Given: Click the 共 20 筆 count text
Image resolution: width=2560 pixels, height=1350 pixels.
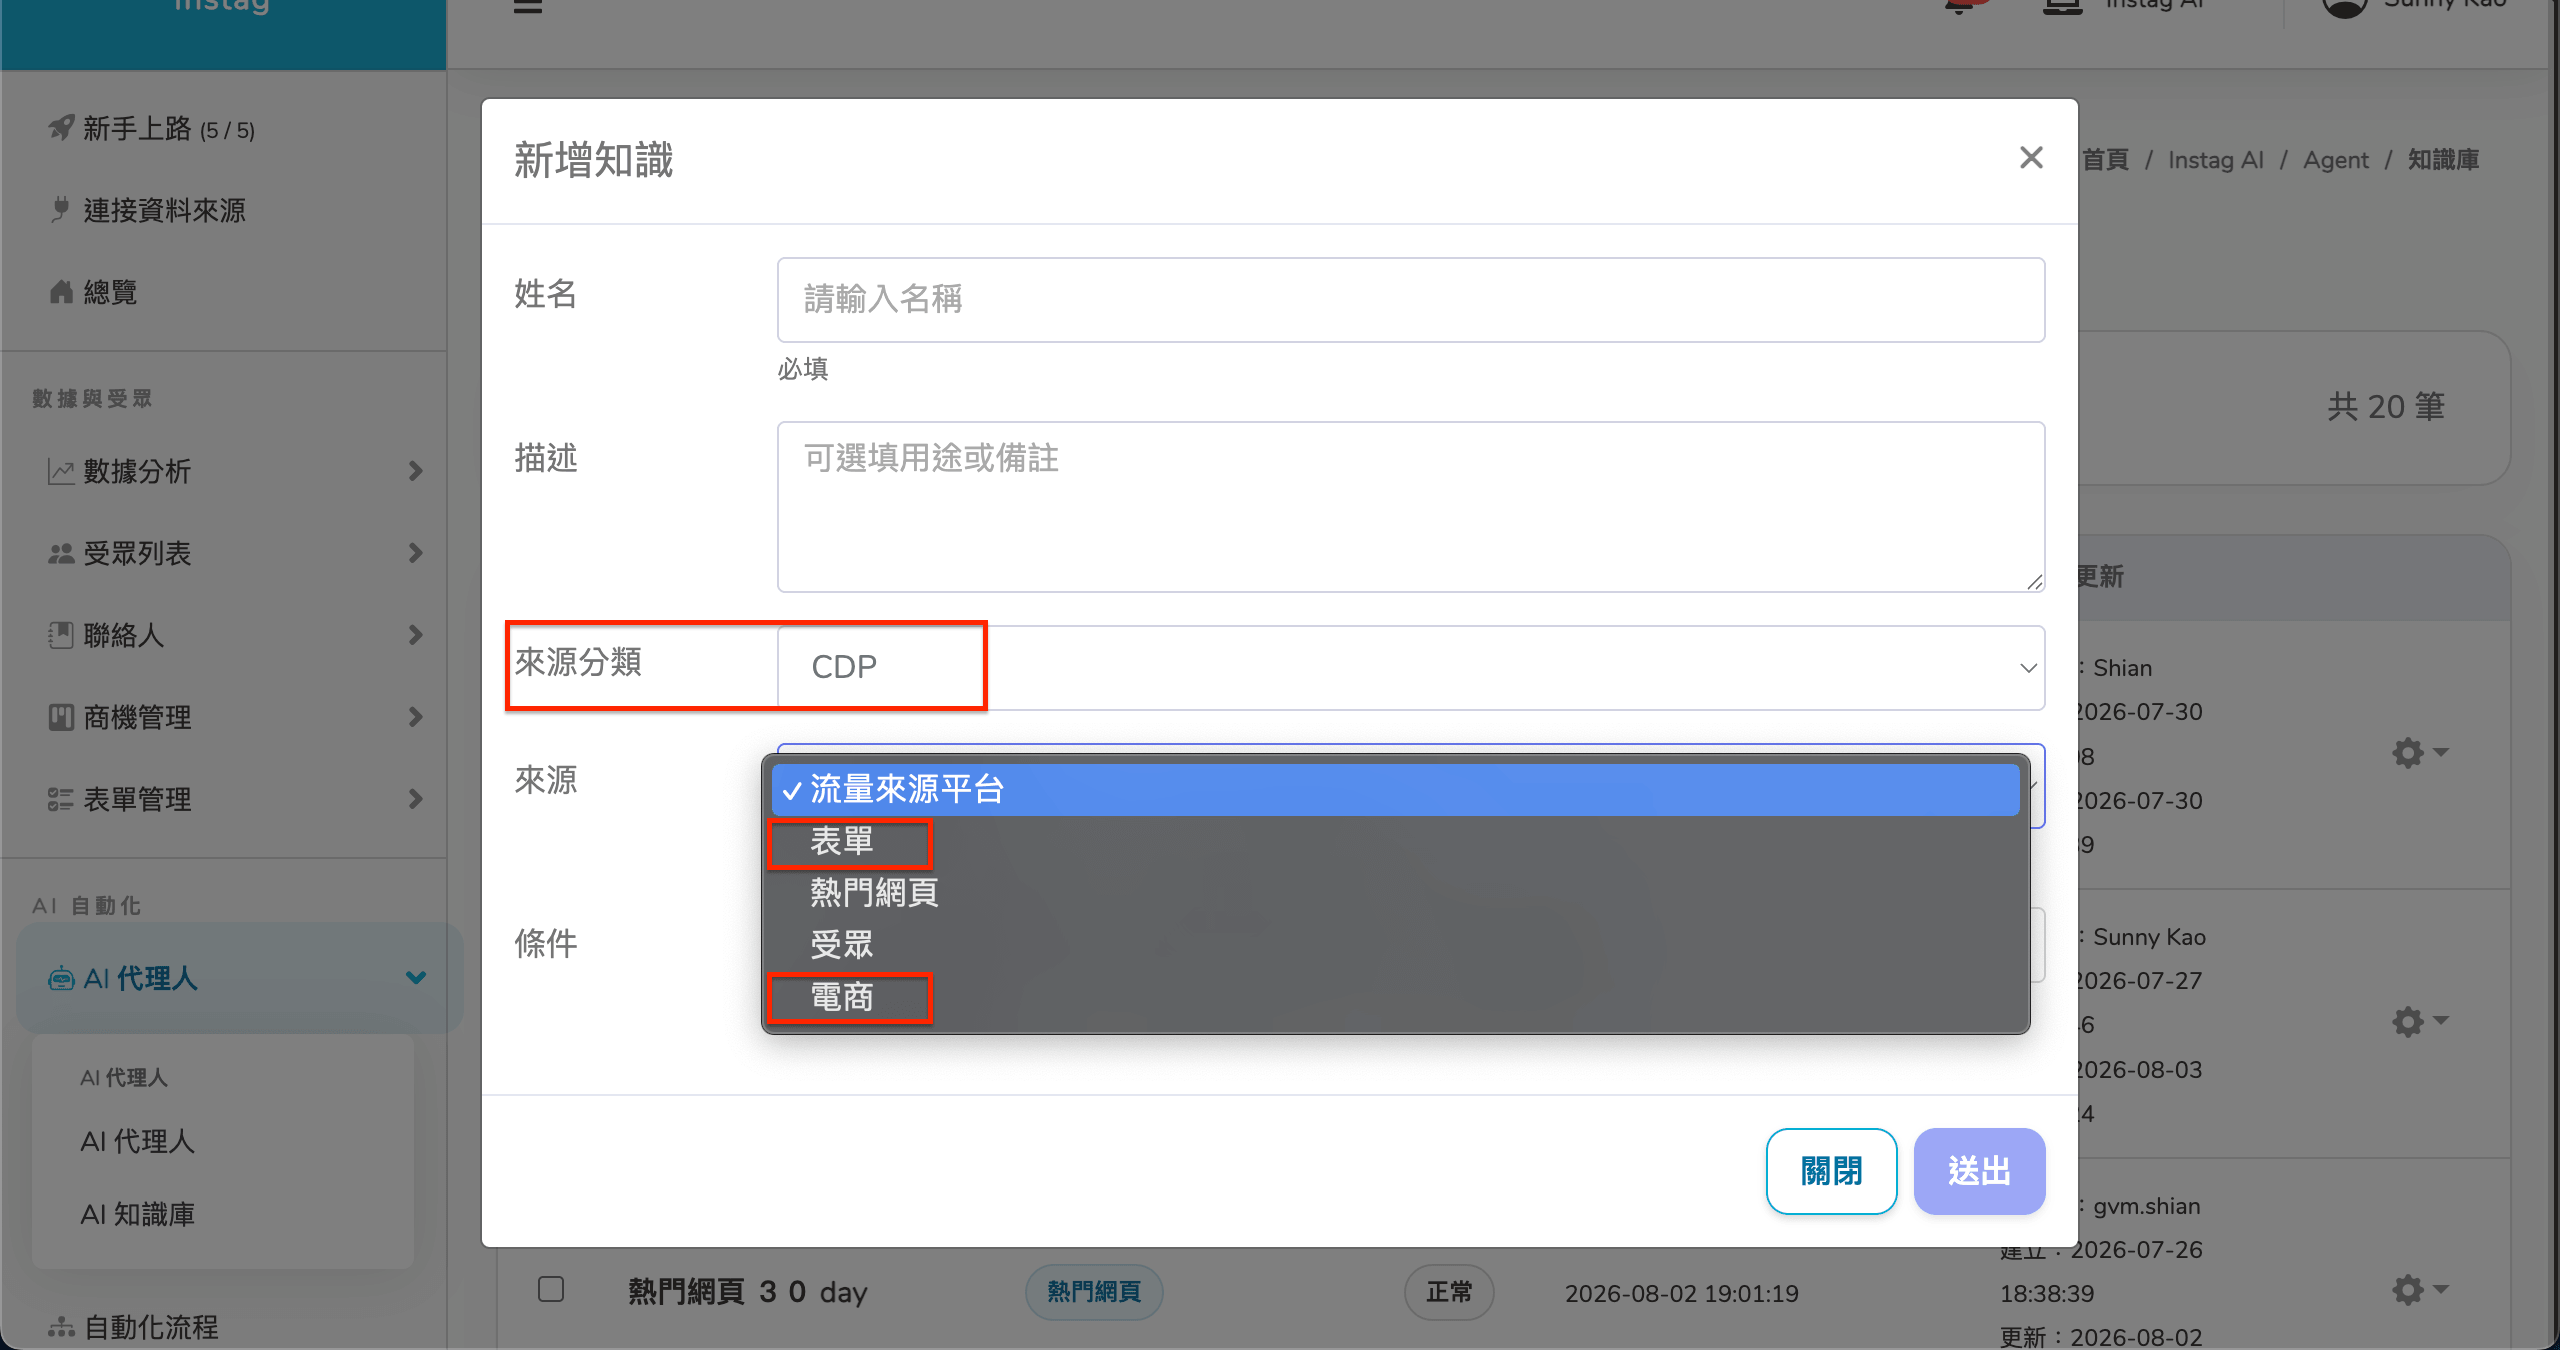Looking at the screenshot, I should (x=2386, y=407).
